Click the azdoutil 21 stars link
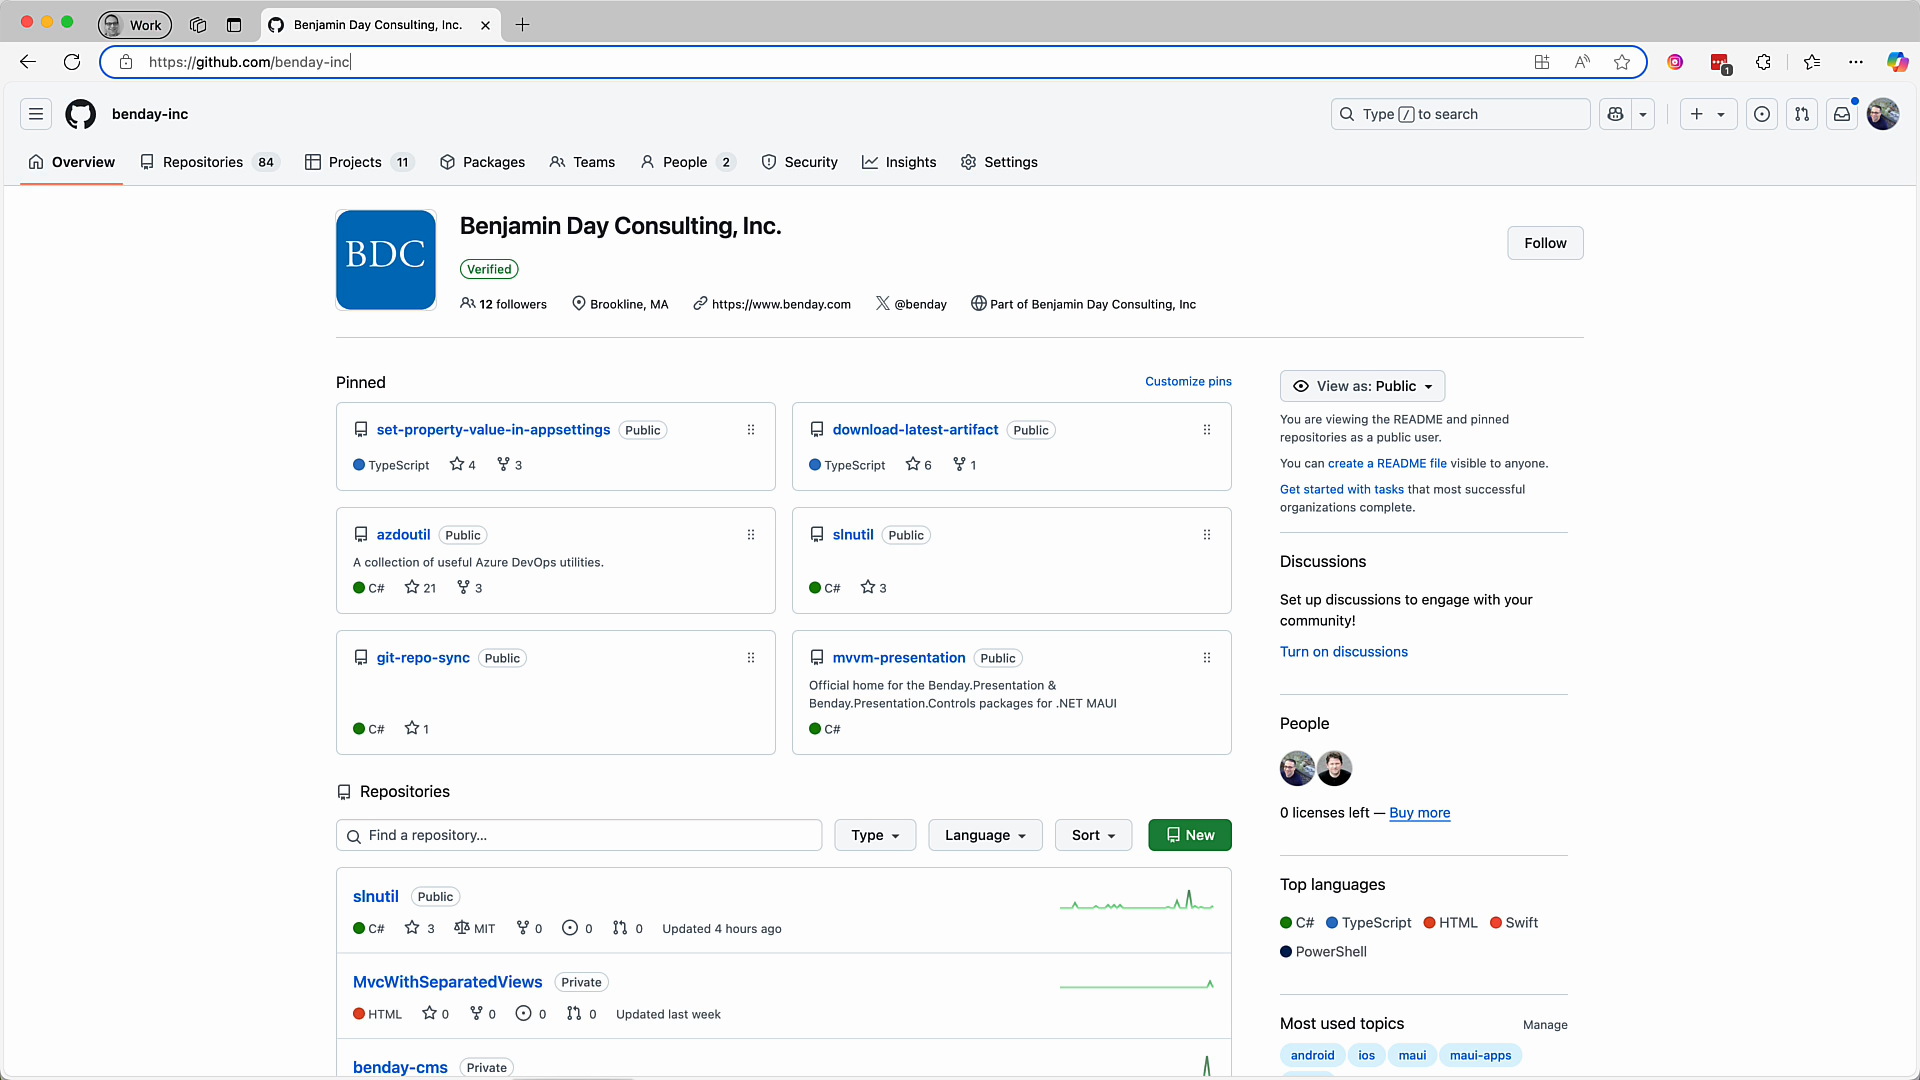This screenshot has width=1920, height=1080. pyautogui.click(x=420, y=588)
